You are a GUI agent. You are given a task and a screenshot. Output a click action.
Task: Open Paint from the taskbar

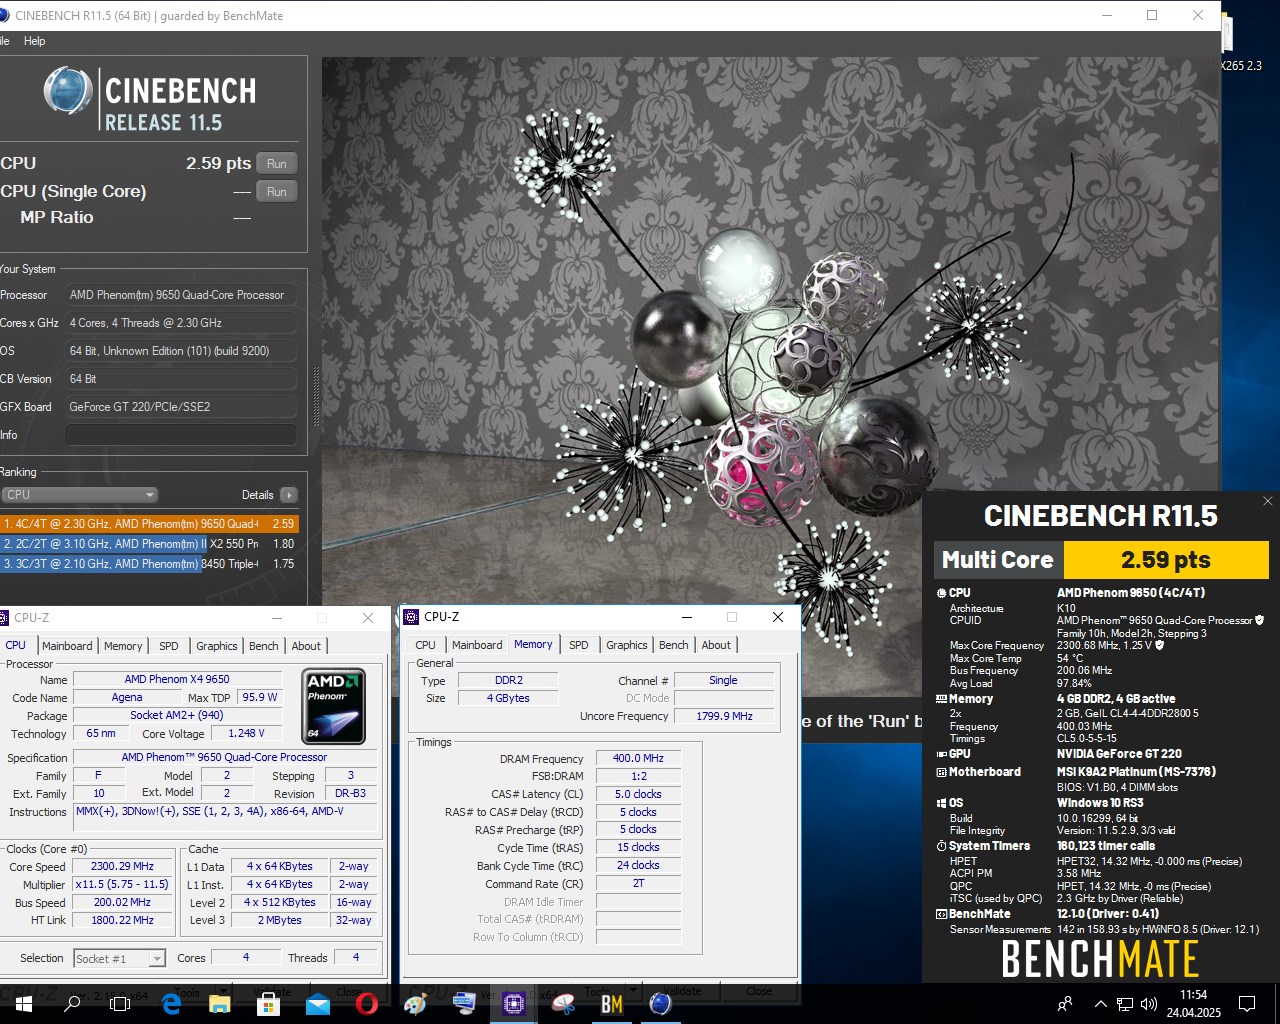pos(416,1004)
